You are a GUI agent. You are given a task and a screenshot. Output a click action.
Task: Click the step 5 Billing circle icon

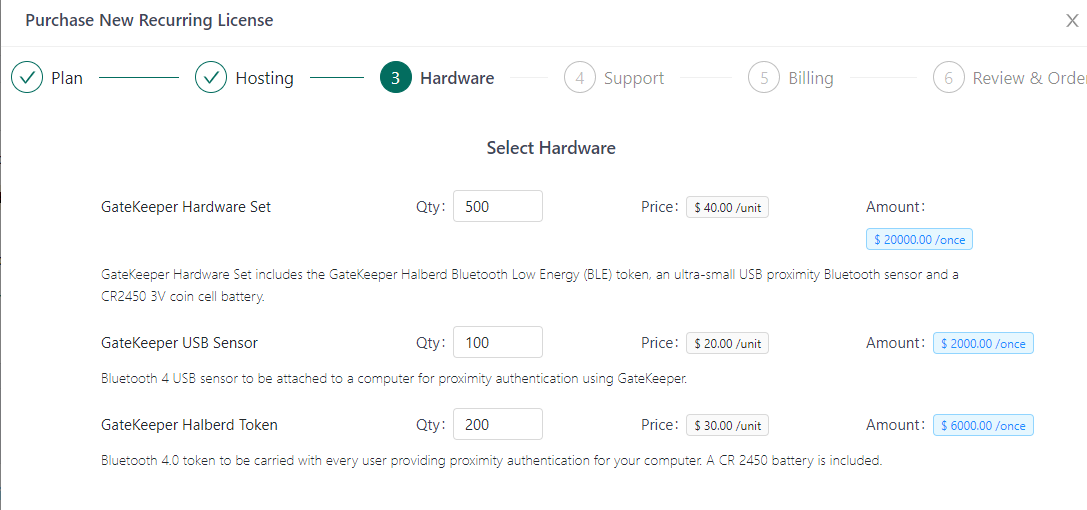(764, 78)
